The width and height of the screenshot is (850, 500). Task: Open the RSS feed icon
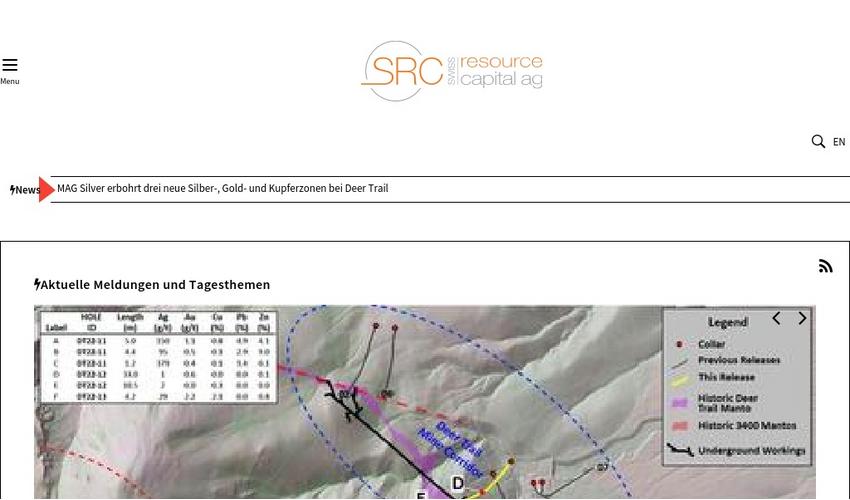point(825,266)
